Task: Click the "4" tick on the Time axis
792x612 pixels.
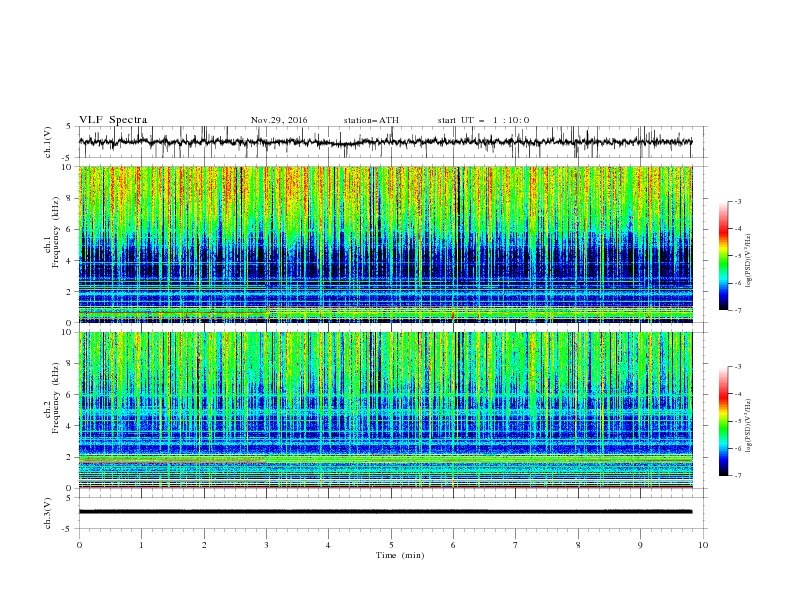Action: [328, 545]
